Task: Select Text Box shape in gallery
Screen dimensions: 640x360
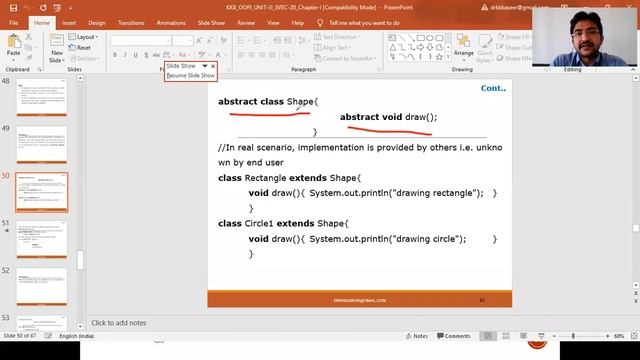Action: point(392,38)
